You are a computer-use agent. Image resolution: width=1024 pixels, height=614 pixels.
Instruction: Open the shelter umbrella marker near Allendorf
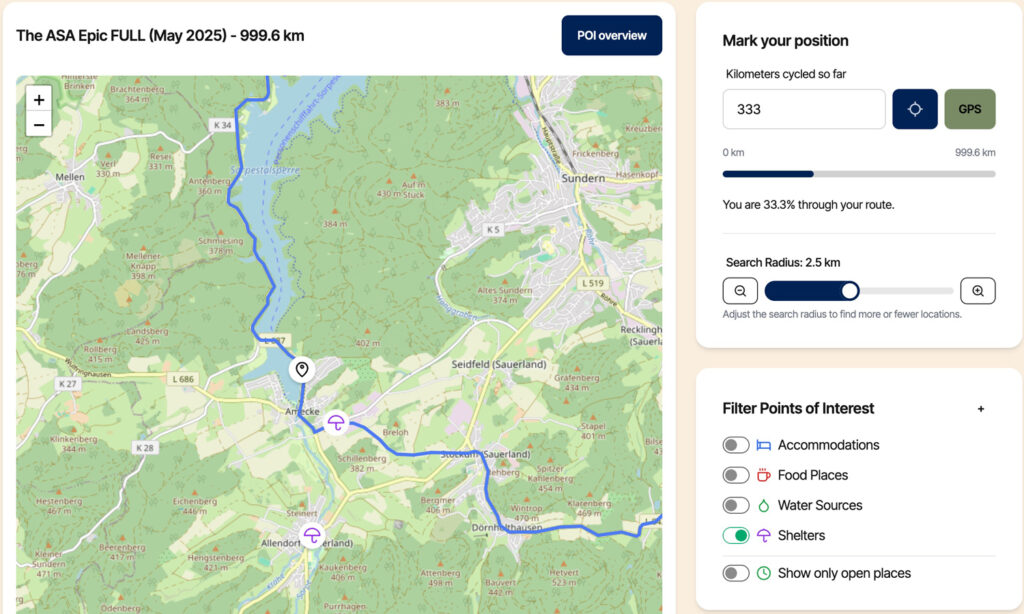click(x=312, y=536)
